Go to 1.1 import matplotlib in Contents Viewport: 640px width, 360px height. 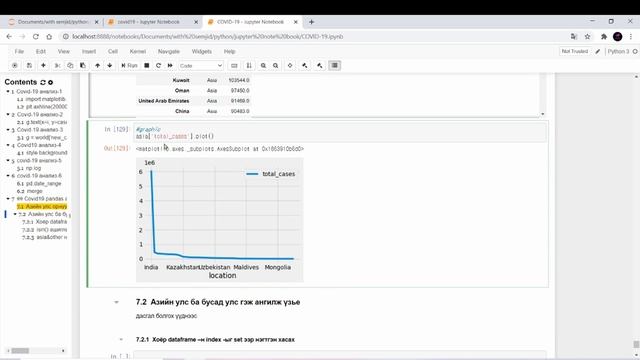(41, 99)
